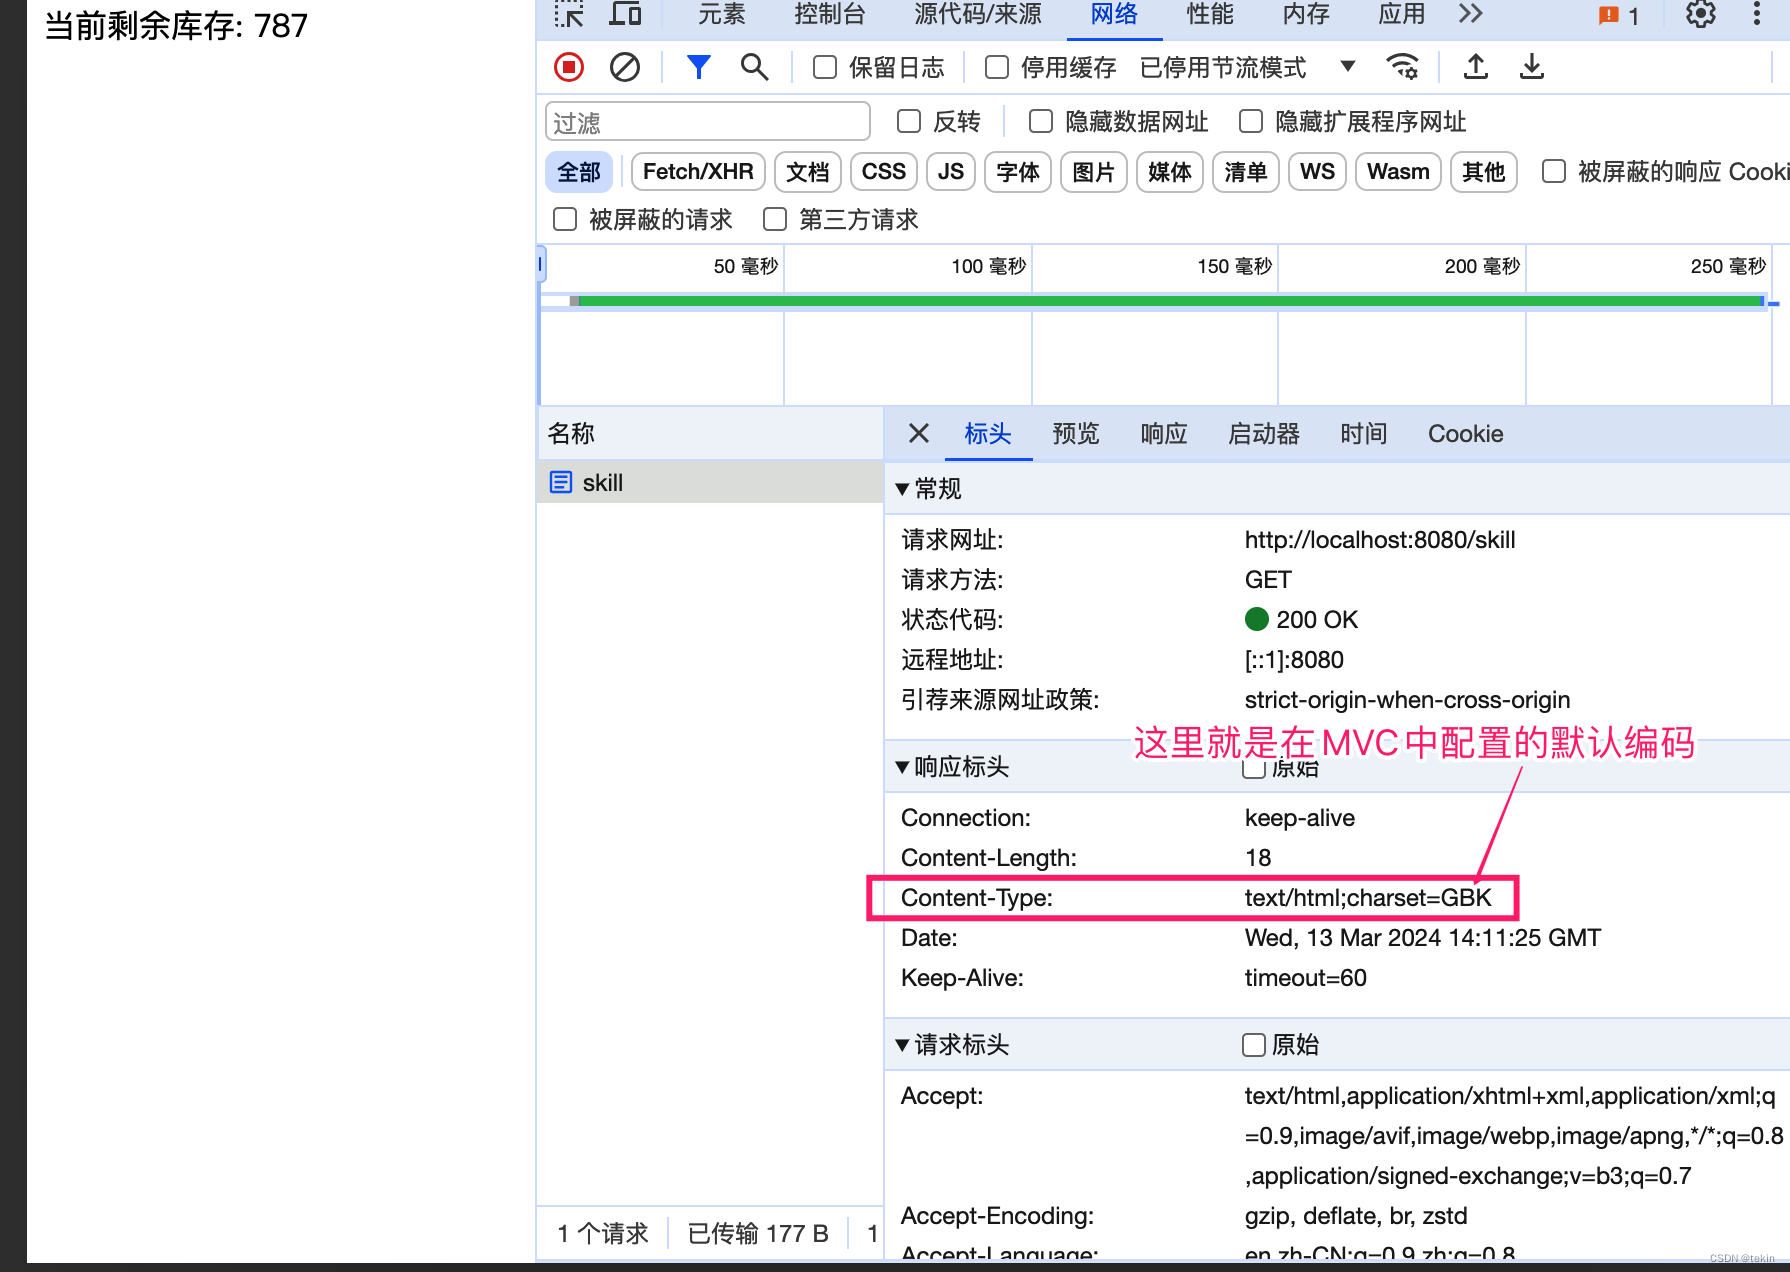Viewport: 1790px width, 1272px height.
Task: Open DevTools three-dot menu
Action: pos(1757,14)
